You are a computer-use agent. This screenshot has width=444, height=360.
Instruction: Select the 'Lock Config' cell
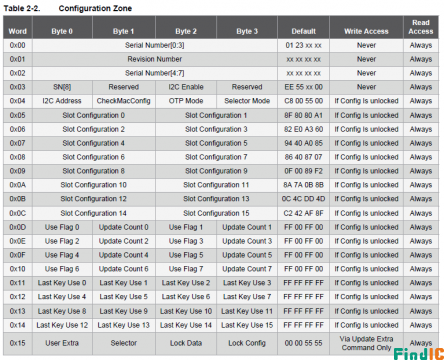pos(247,343)
